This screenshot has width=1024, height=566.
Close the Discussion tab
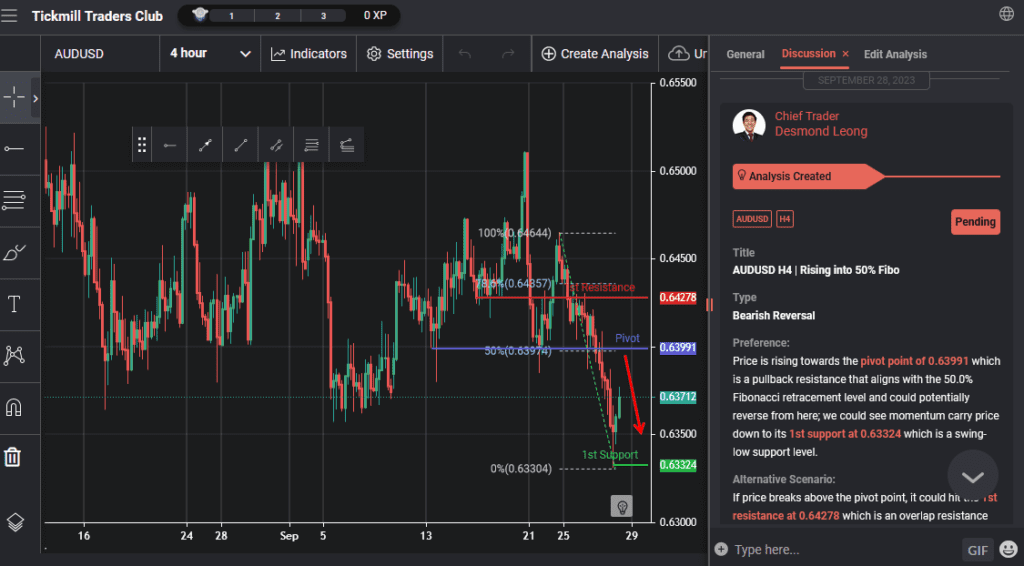[x=845, y=54]
